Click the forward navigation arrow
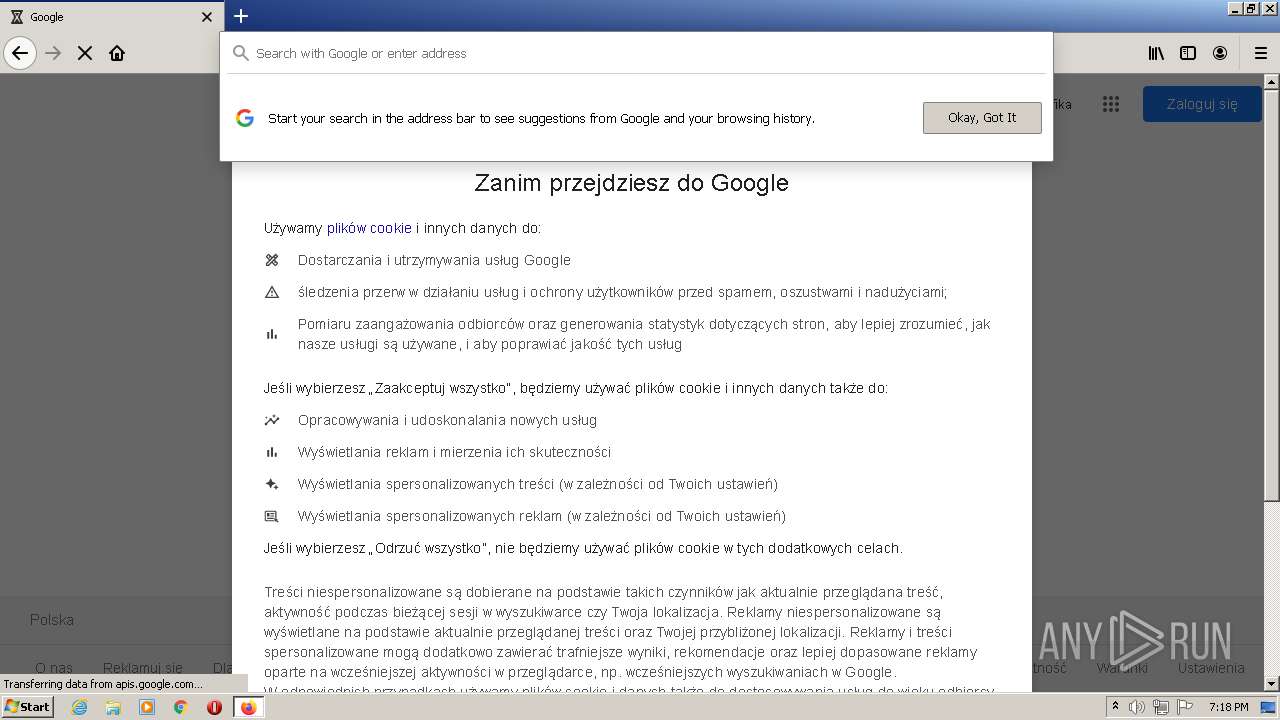The image size is (1280, 720). 54,53
